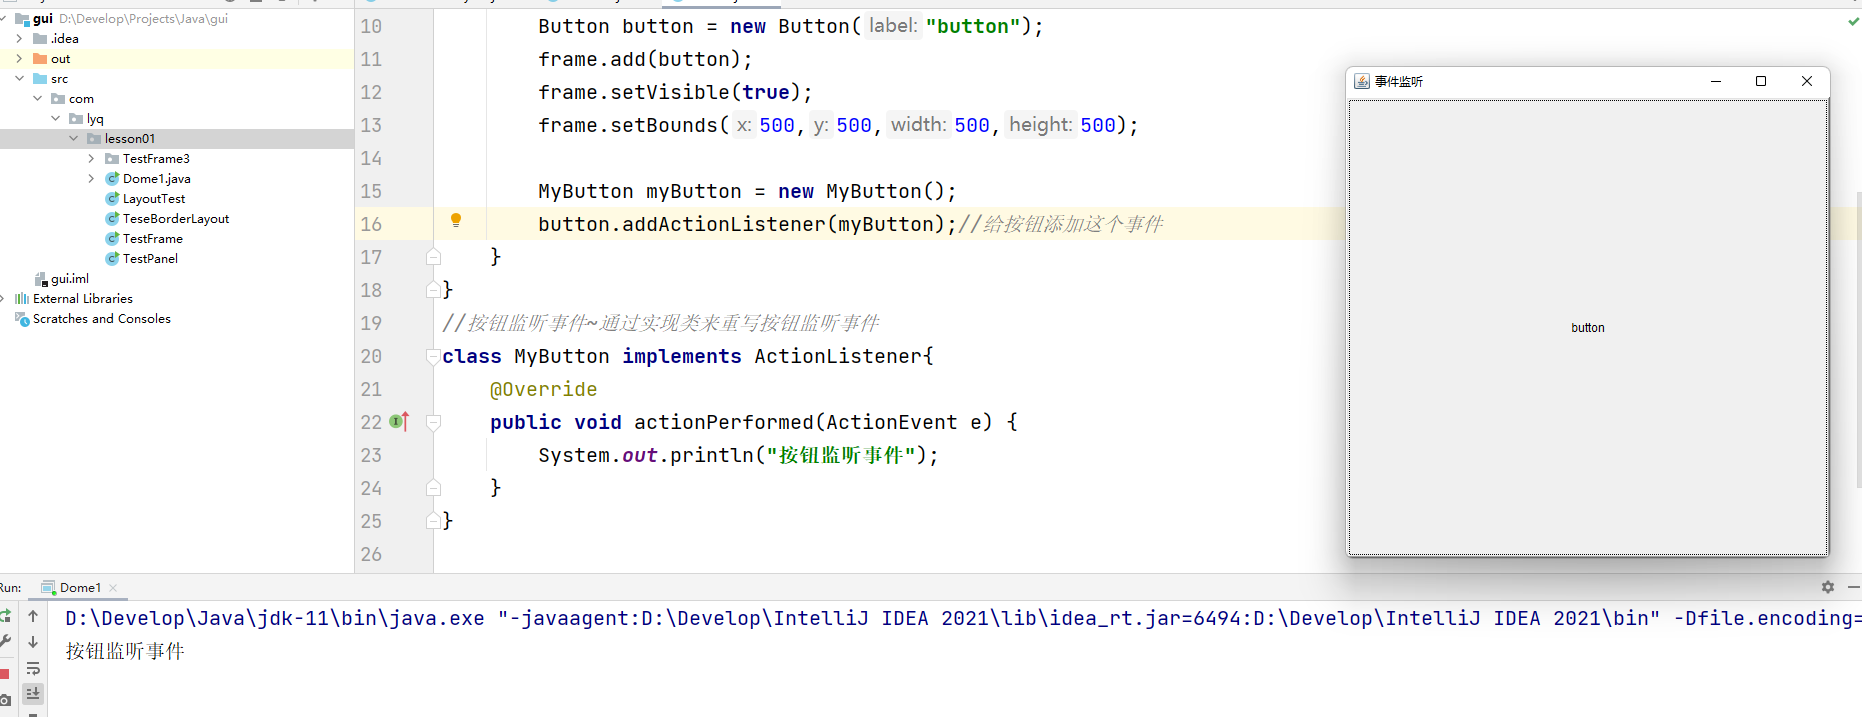Hide the Run tool window
Image resolution: width=1862 pixels, height=717 pixels.
[1854, 587]
